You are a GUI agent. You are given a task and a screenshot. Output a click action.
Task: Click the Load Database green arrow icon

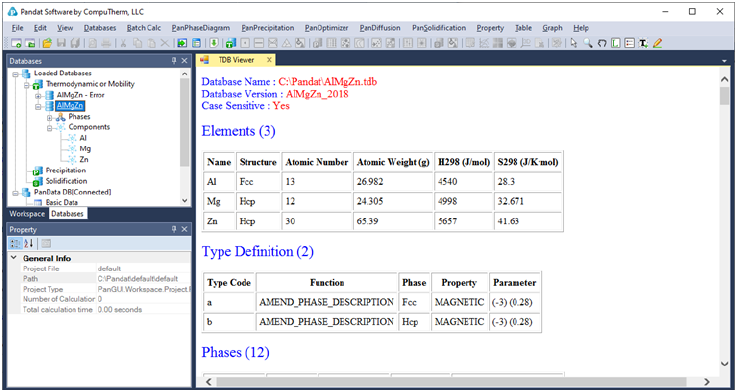(x=182, y=43)
